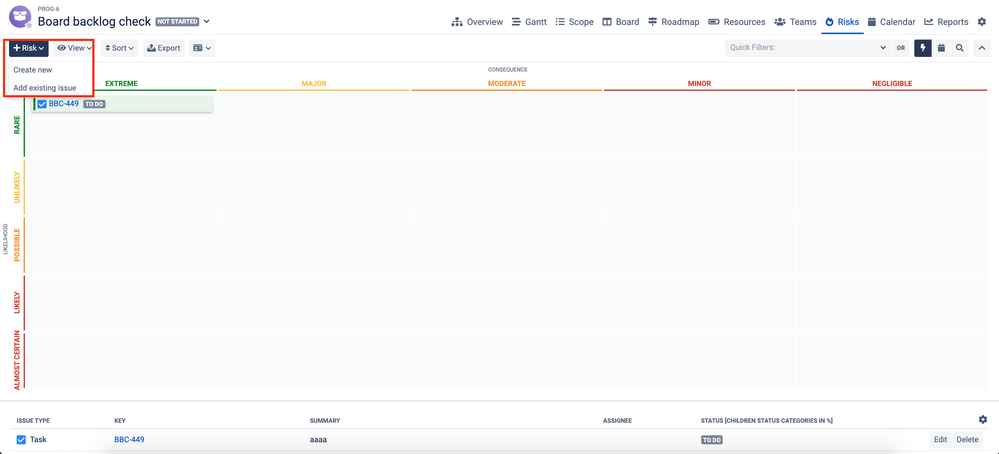Click the ISSUE TYPE column header
The height and width of the screenshot is (454, 999).
[33, 421]
